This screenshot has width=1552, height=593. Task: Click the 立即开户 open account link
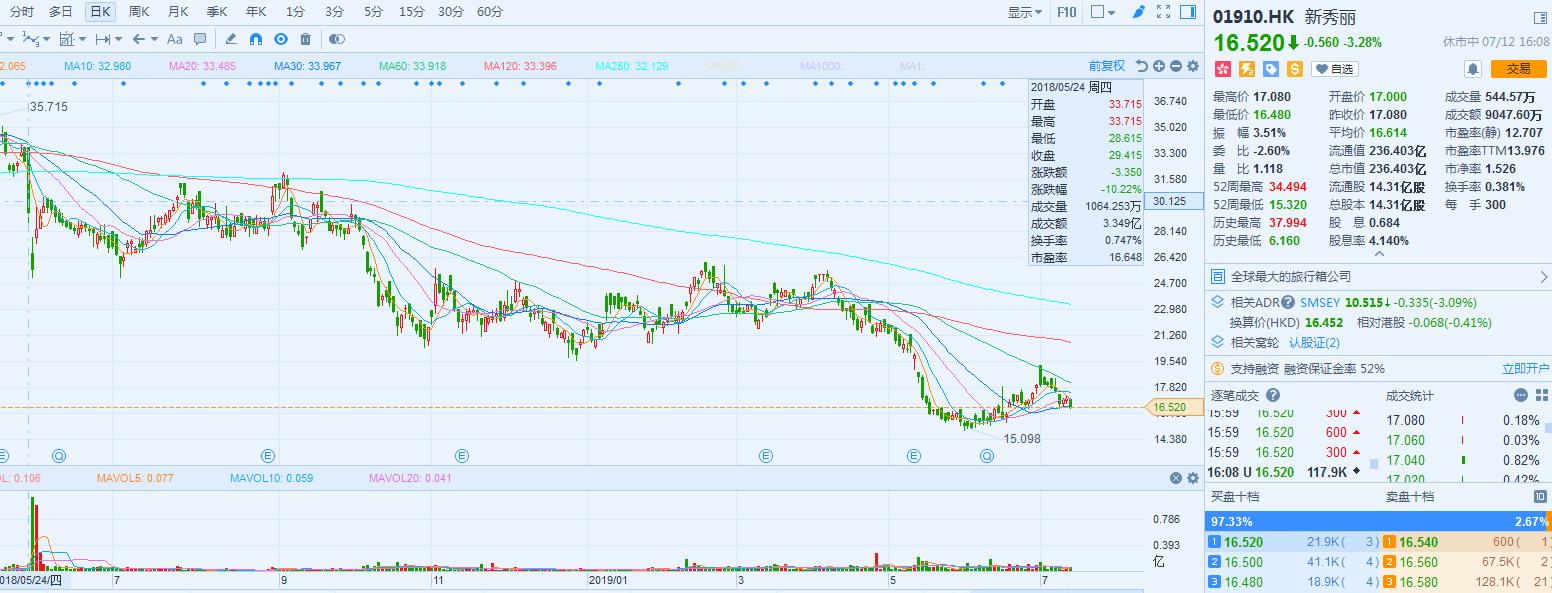[x=1525, y=369]
